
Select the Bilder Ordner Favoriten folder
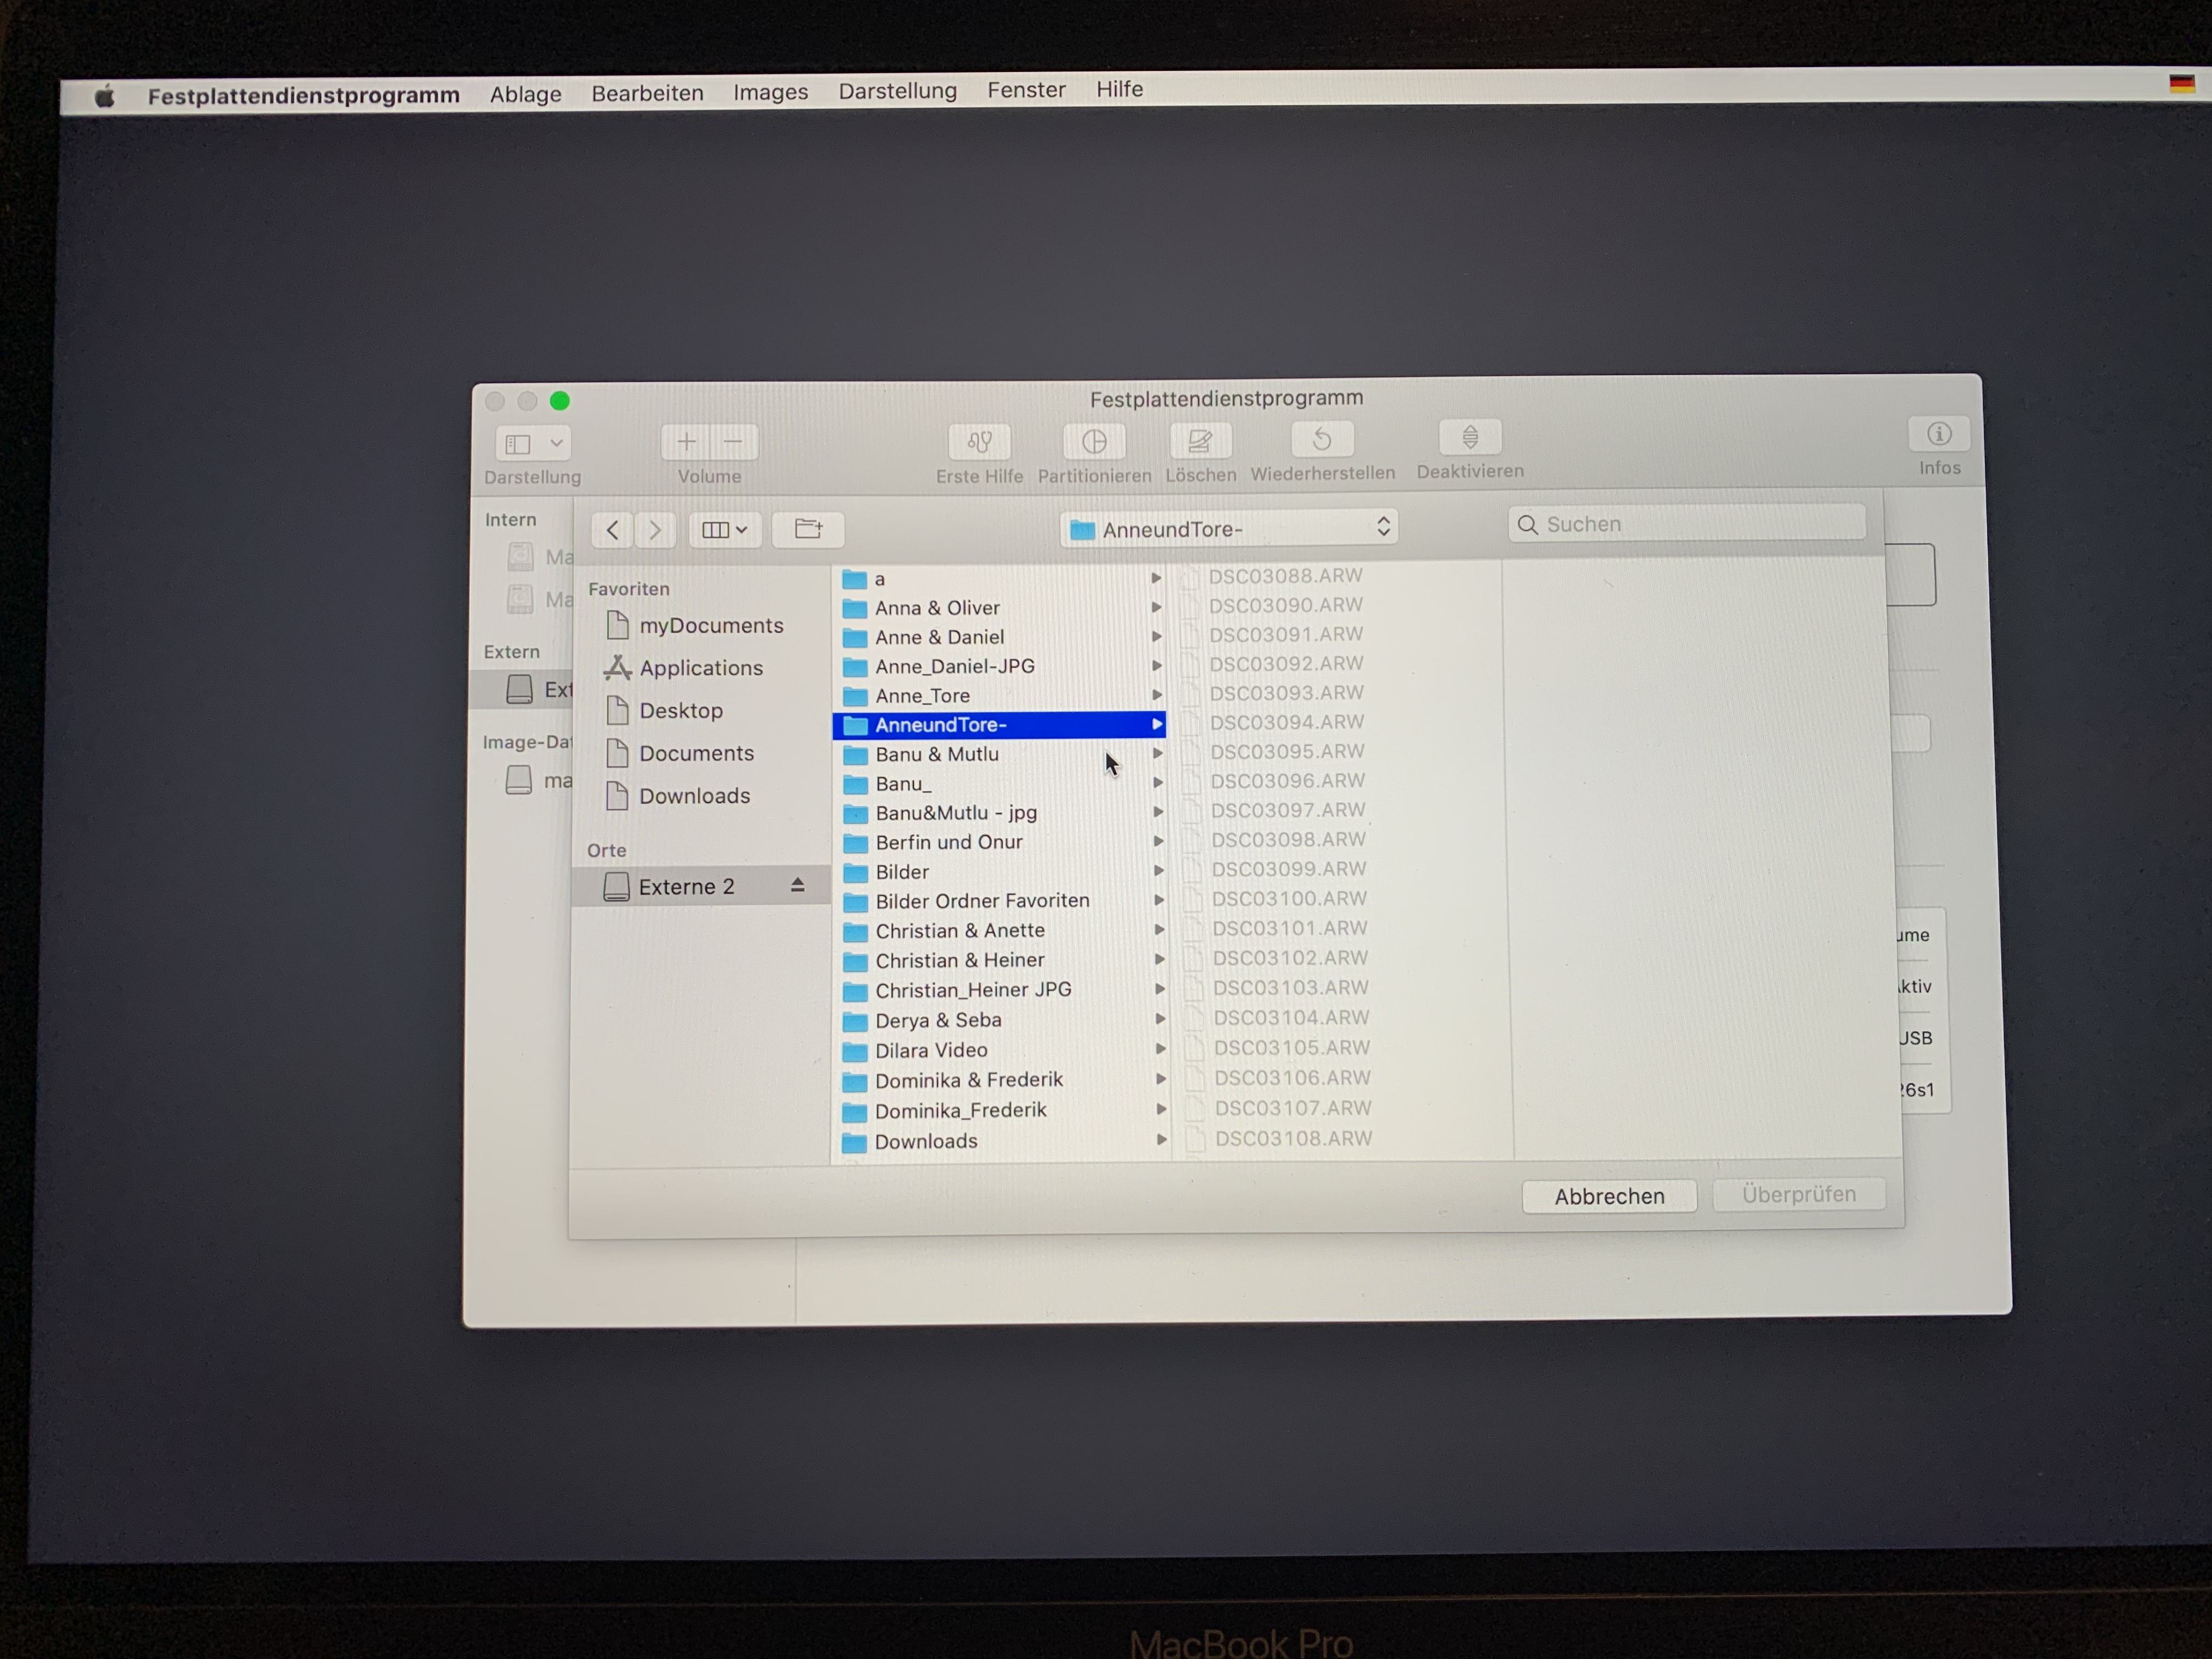pyautogui.click(x=999, y=901)
